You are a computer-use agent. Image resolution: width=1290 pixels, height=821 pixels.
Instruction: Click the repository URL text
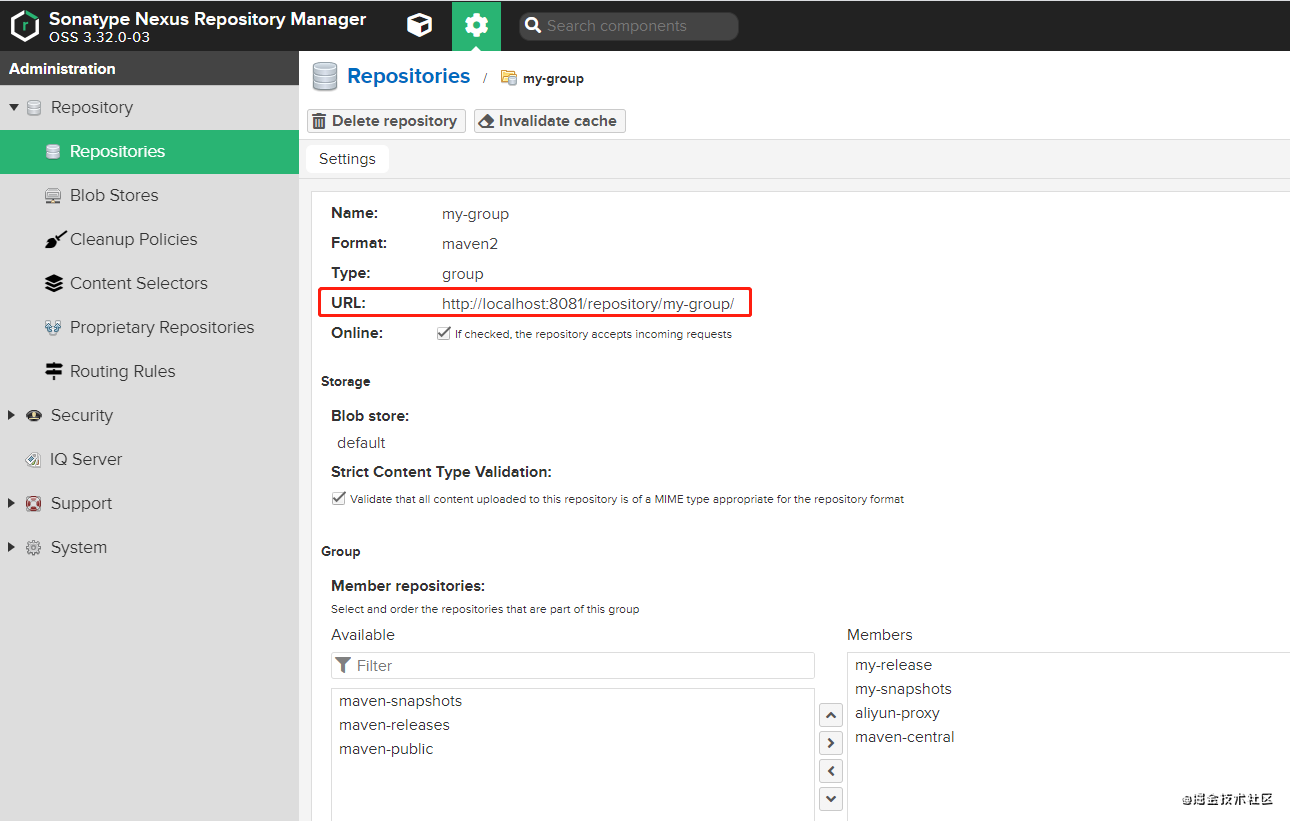pos(588,304)
